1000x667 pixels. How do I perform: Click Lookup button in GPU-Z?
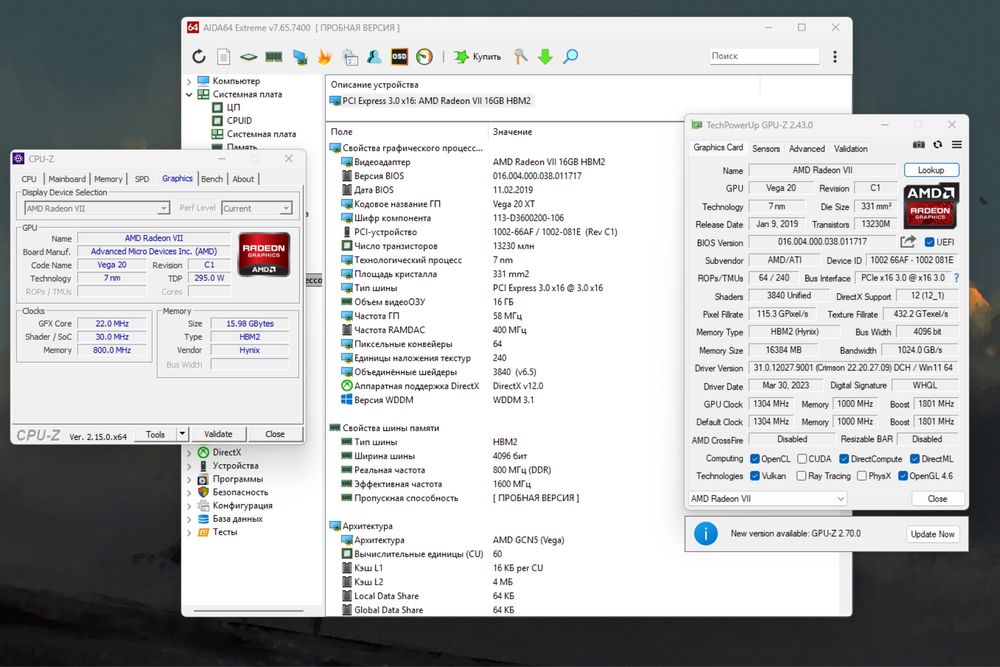point(931,170)
